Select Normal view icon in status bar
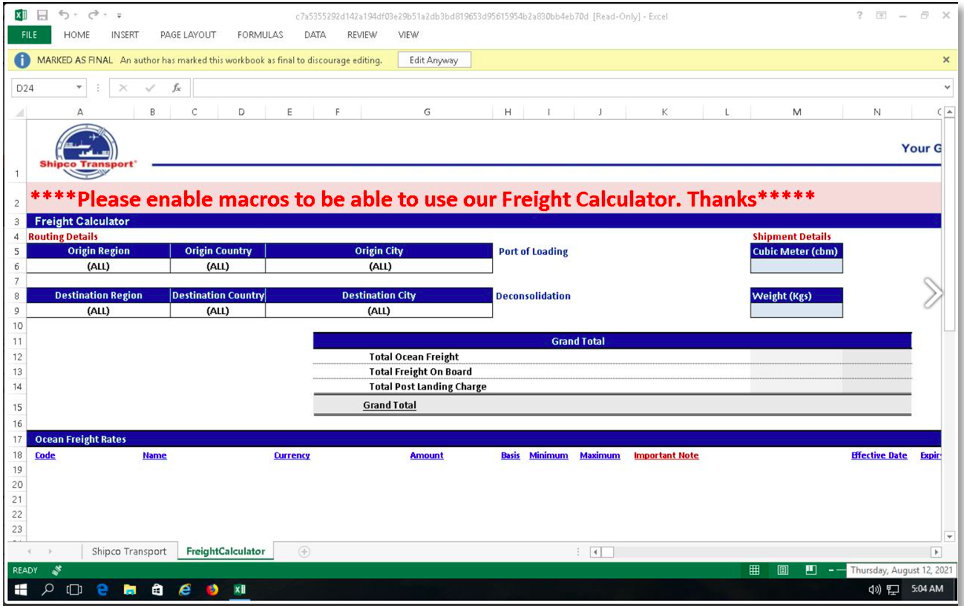 (x=755, y=570)
